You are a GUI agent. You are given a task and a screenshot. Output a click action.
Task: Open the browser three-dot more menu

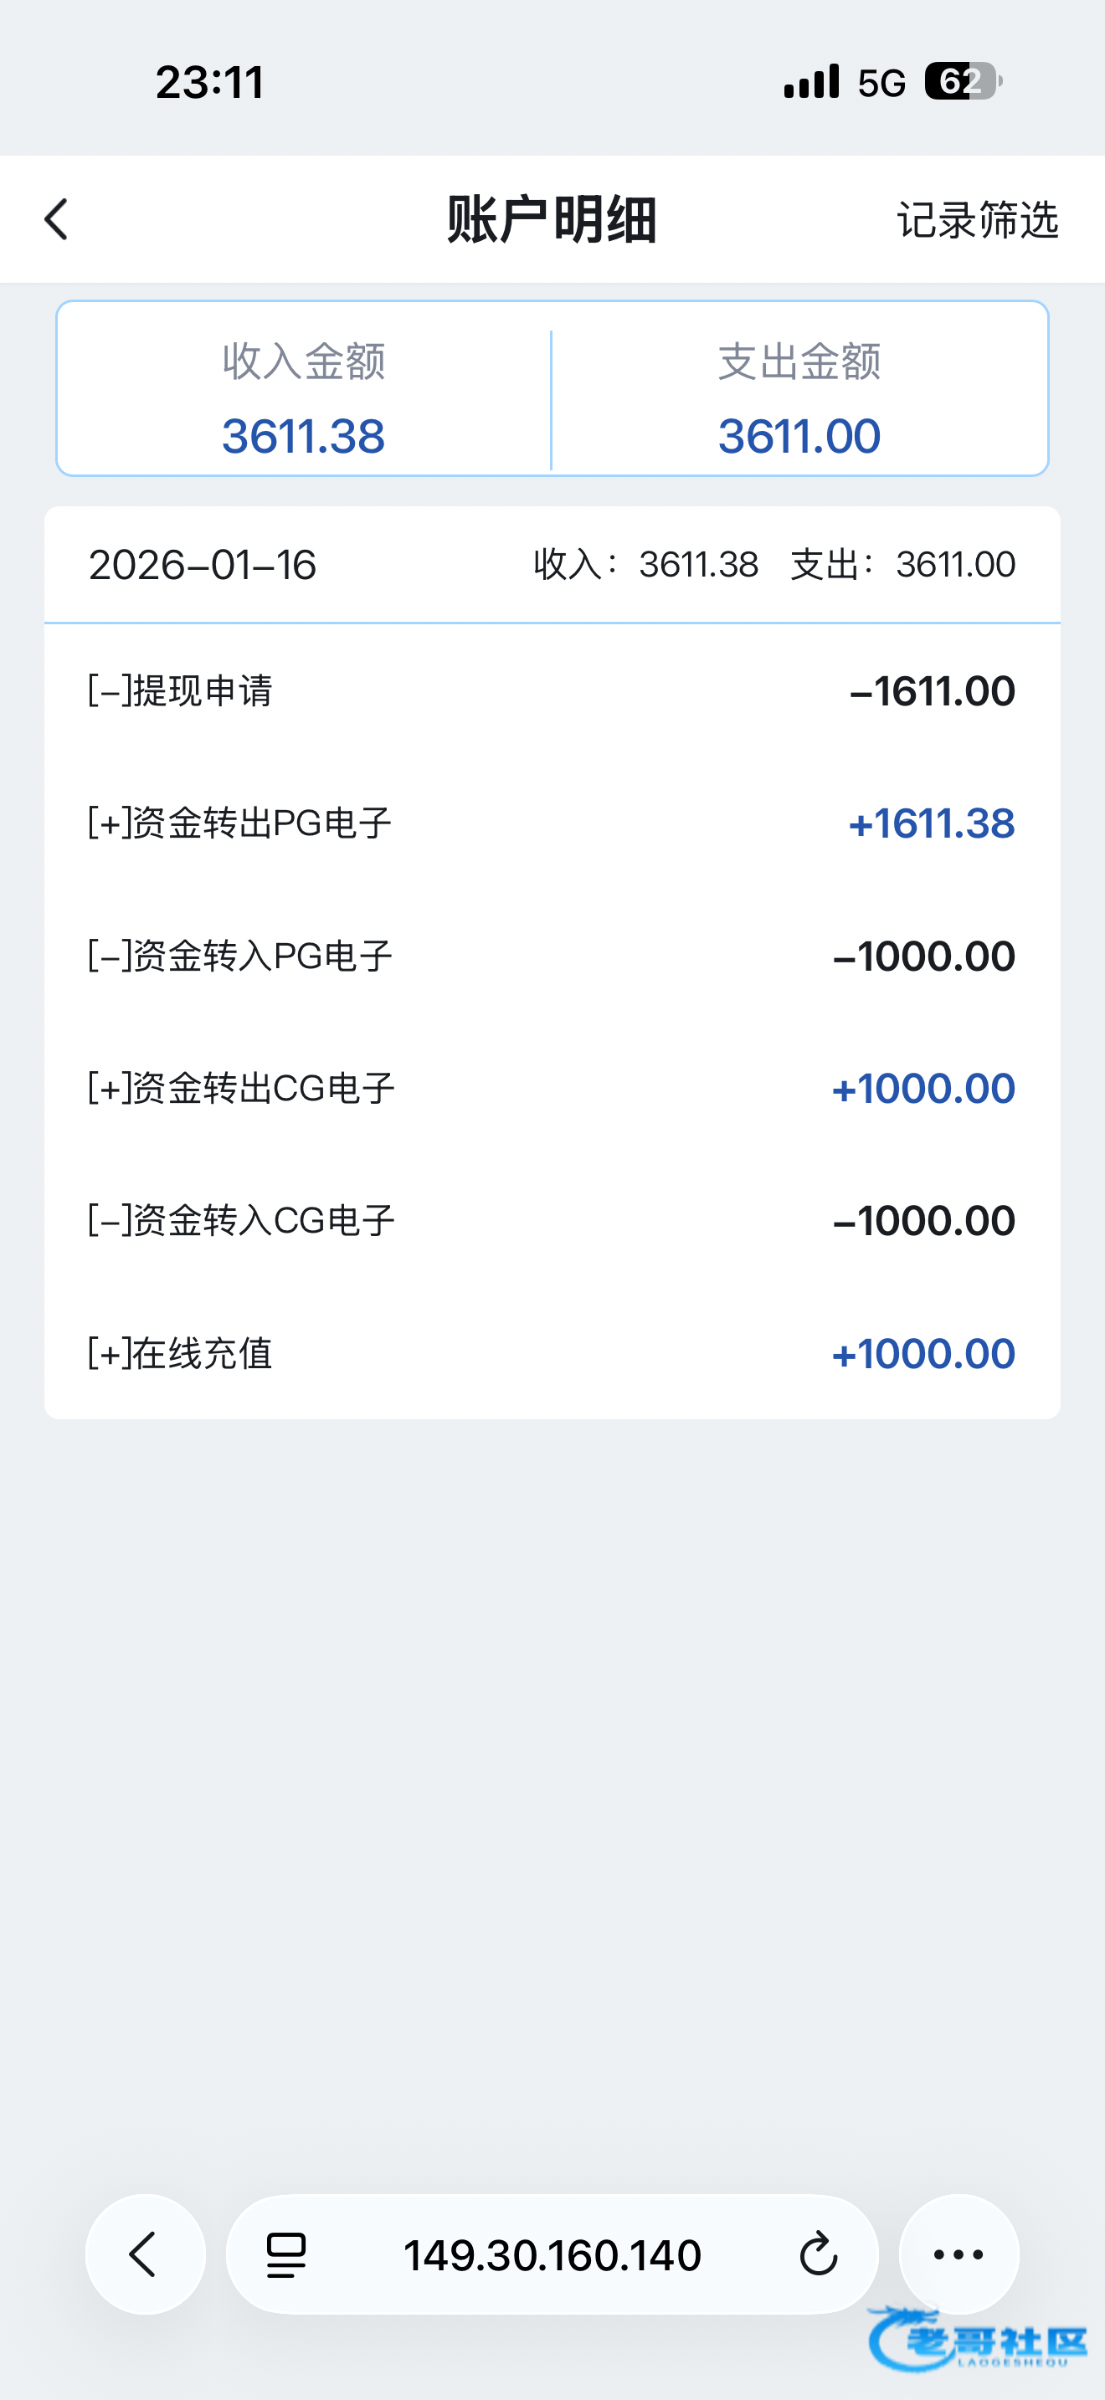point(958,2254)
